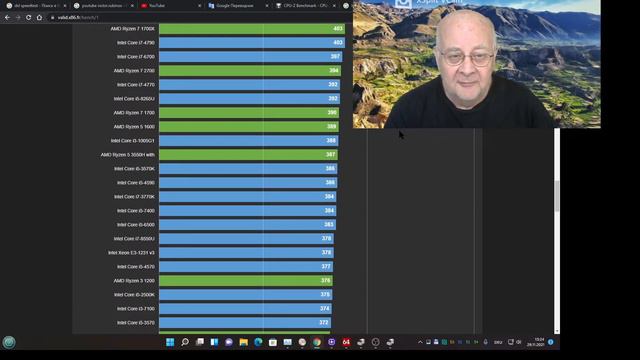Launch Microsoft Edge from the taskbar
Screen dimensions: 640x360
pyautogui.click(x=258, y=342)
